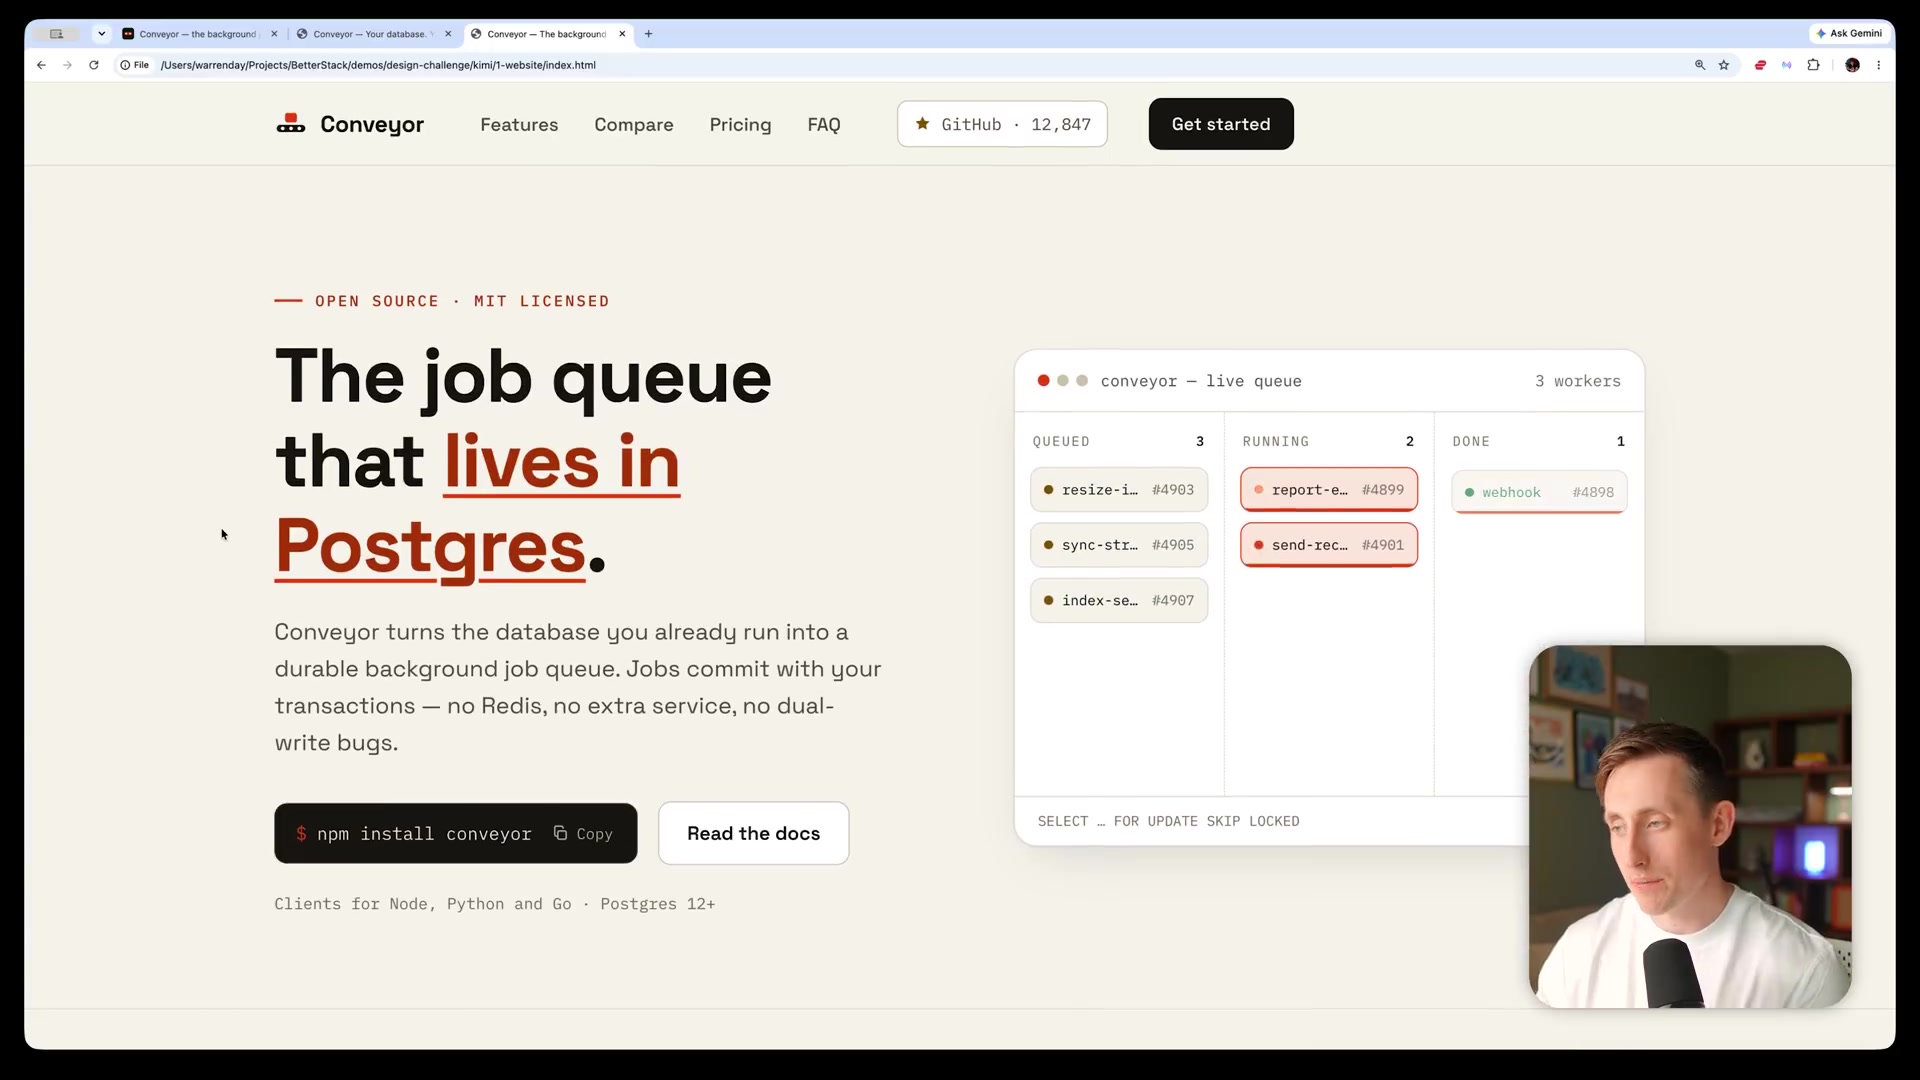Click the SELECT … FOR UPDATE SKIP LOCKED text

pos(1168,821)
